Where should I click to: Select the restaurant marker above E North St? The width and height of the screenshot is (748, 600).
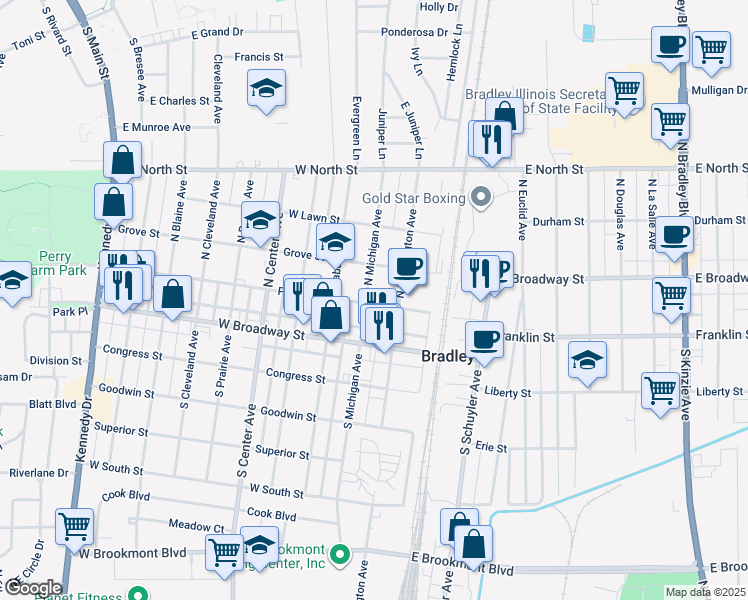pyautogui.click(x=492, y=141)
